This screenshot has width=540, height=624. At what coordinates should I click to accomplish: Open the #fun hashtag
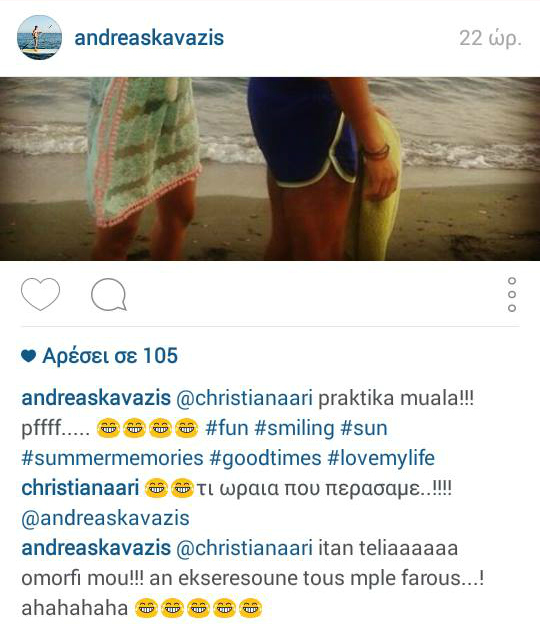(x=227, y=428)
